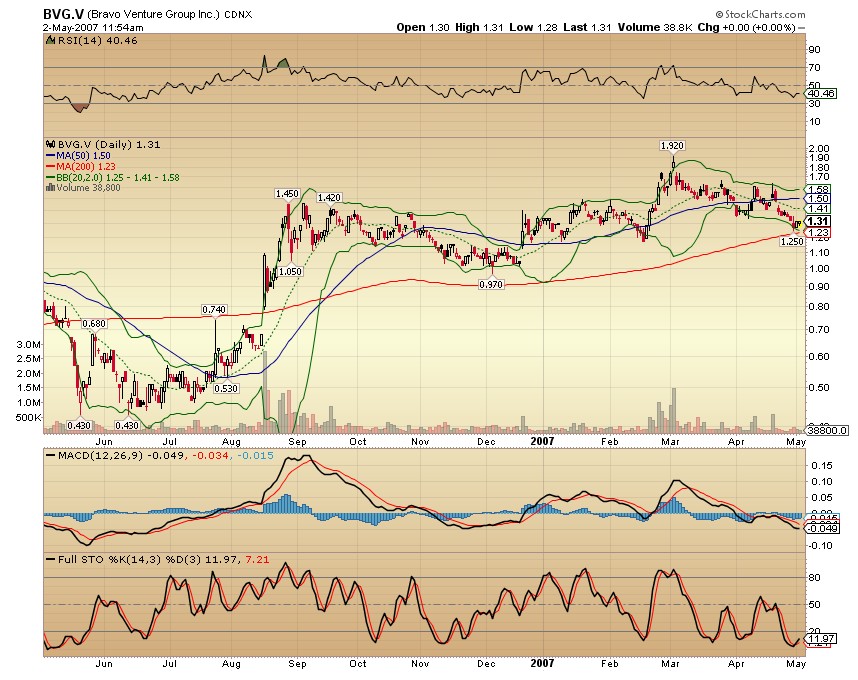Click the 0.530 price label
Viewport: 858px width, 680px height.
coord(226,388)
